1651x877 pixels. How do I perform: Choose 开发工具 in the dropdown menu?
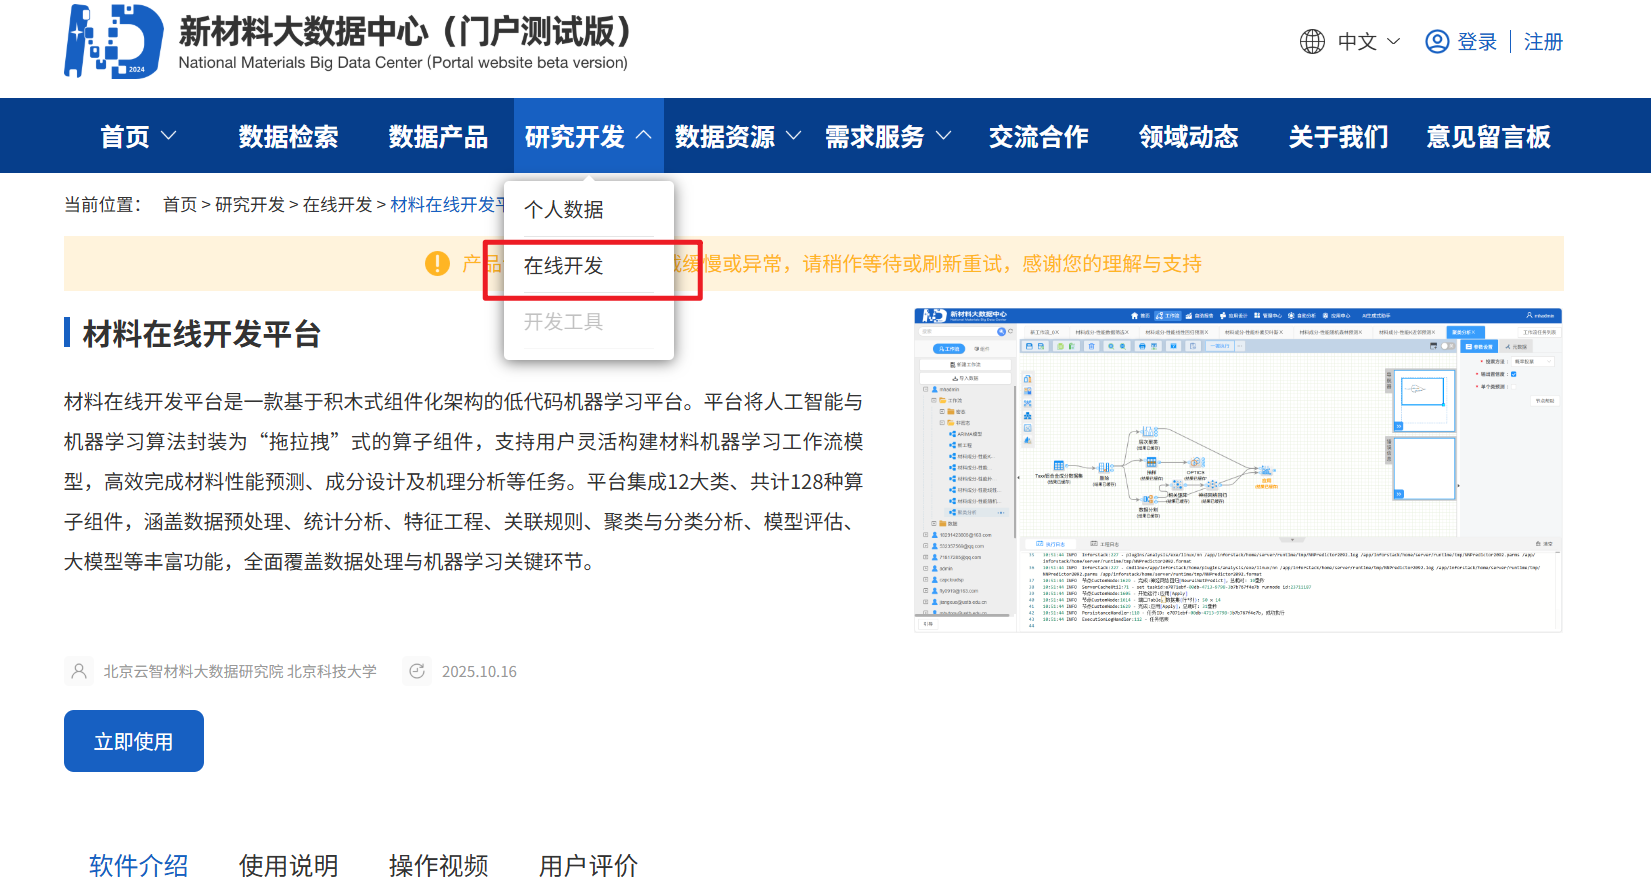click(564, 322)
